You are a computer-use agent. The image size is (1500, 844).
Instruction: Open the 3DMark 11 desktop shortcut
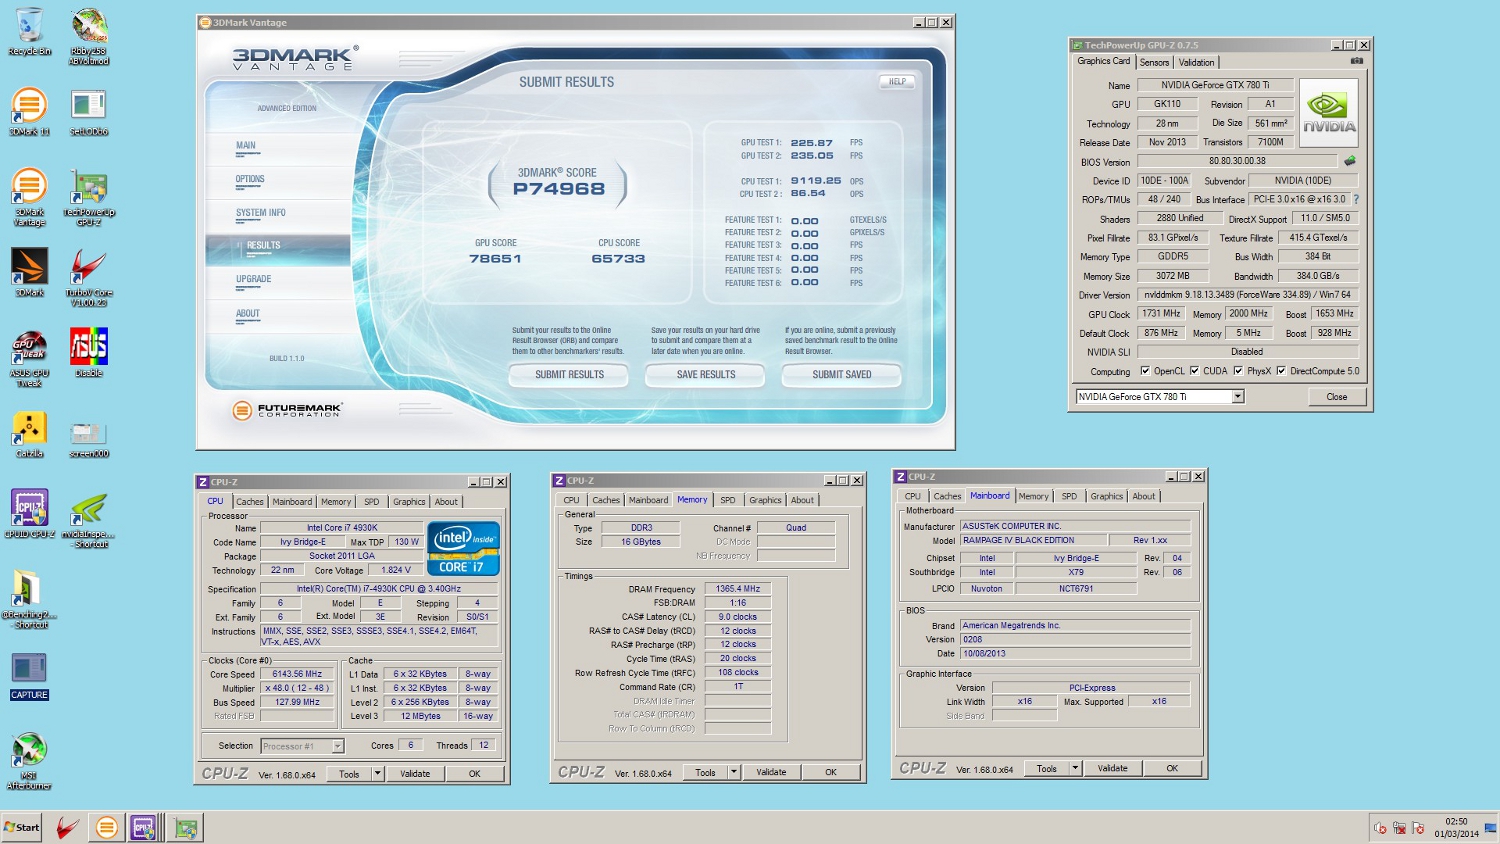pos(30,111)
